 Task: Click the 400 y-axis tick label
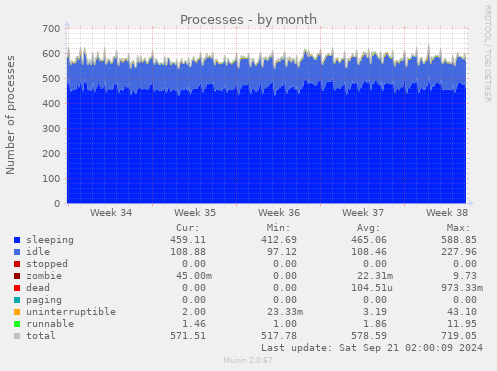tap(51, 103)
